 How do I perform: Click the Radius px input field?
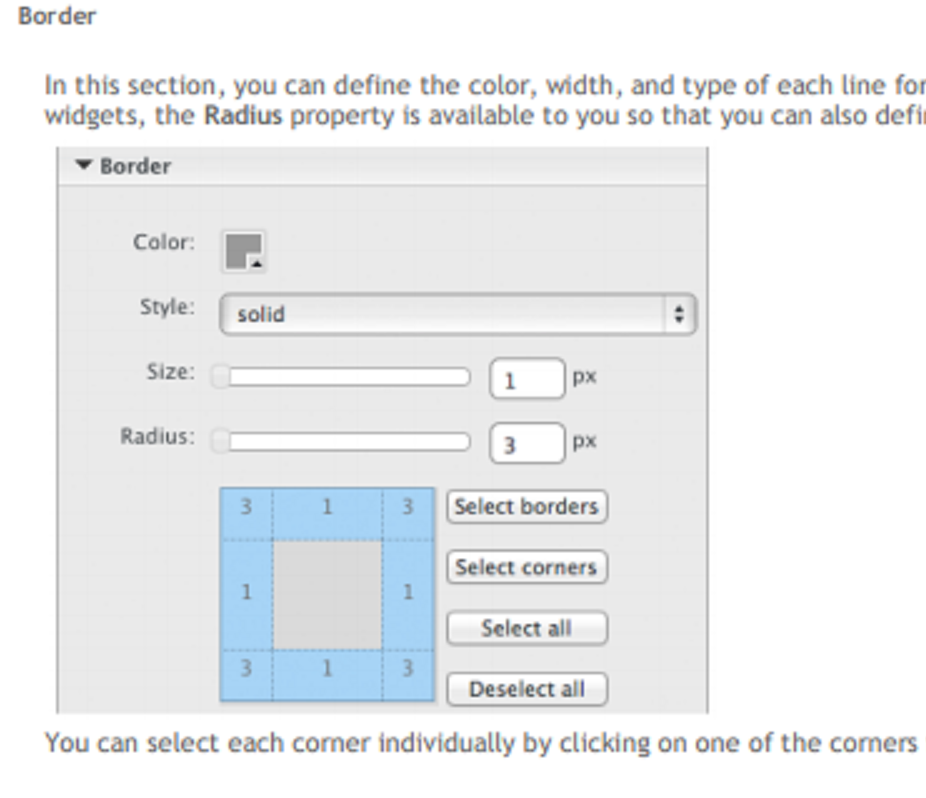coord(527,443)
